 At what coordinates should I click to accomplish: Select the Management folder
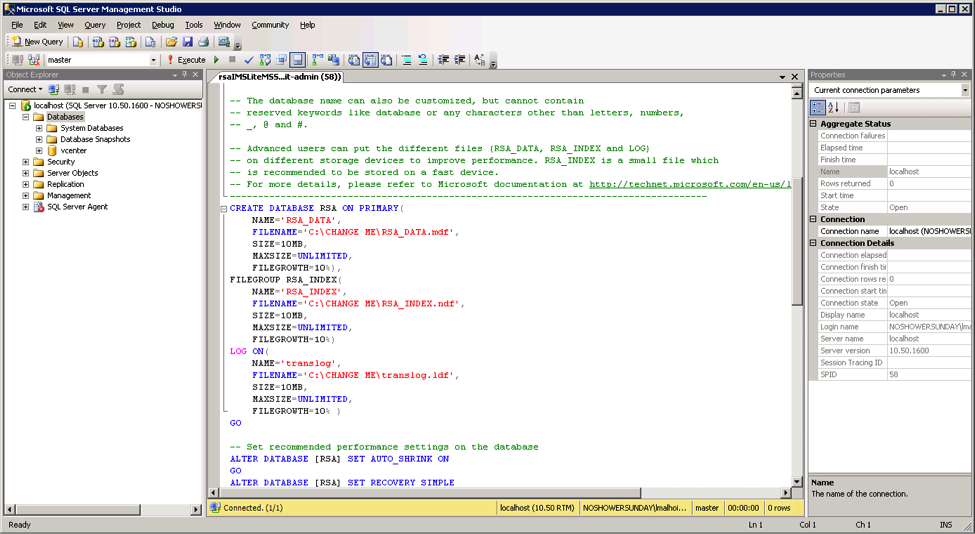tap(69, 195)
